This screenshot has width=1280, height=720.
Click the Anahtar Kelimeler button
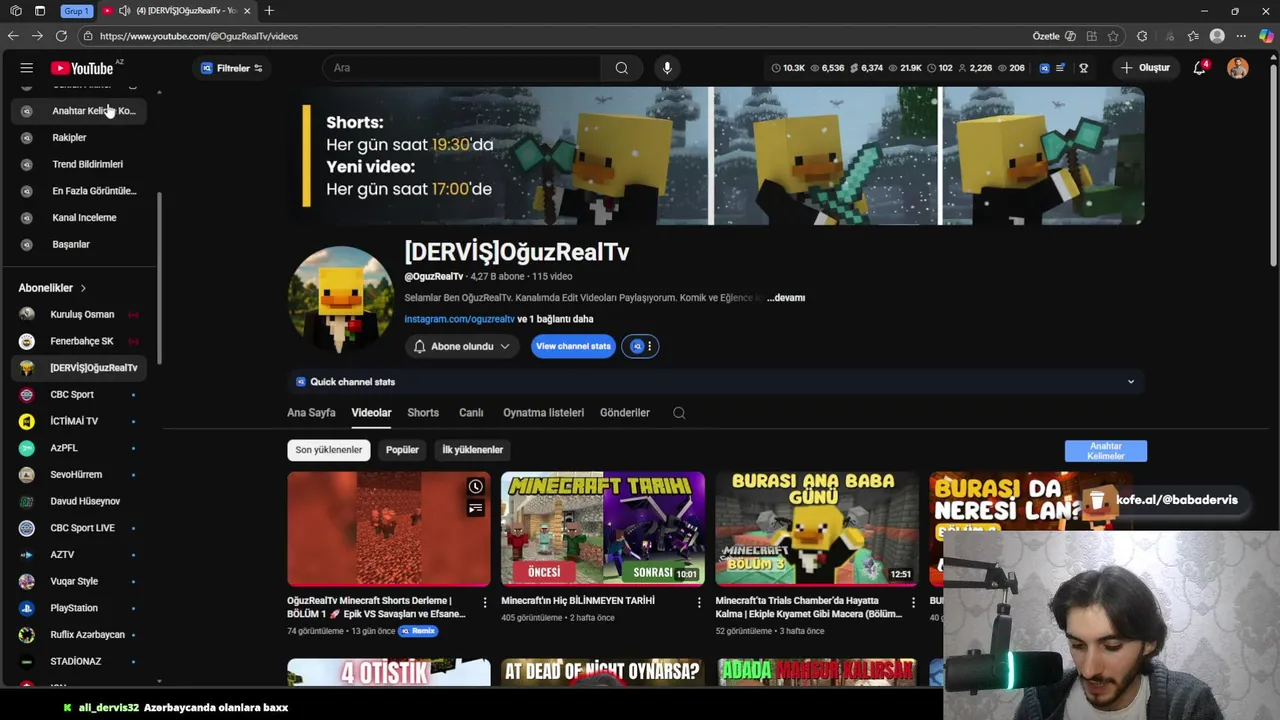[1106, 451]
